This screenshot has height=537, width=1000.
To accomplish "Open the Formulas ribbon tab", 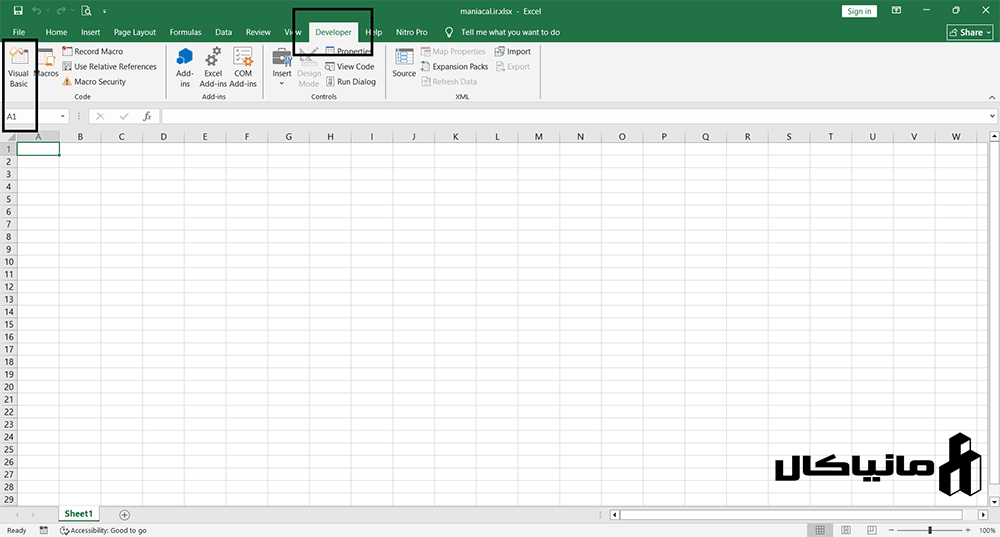I will click(x=185, y=32).
